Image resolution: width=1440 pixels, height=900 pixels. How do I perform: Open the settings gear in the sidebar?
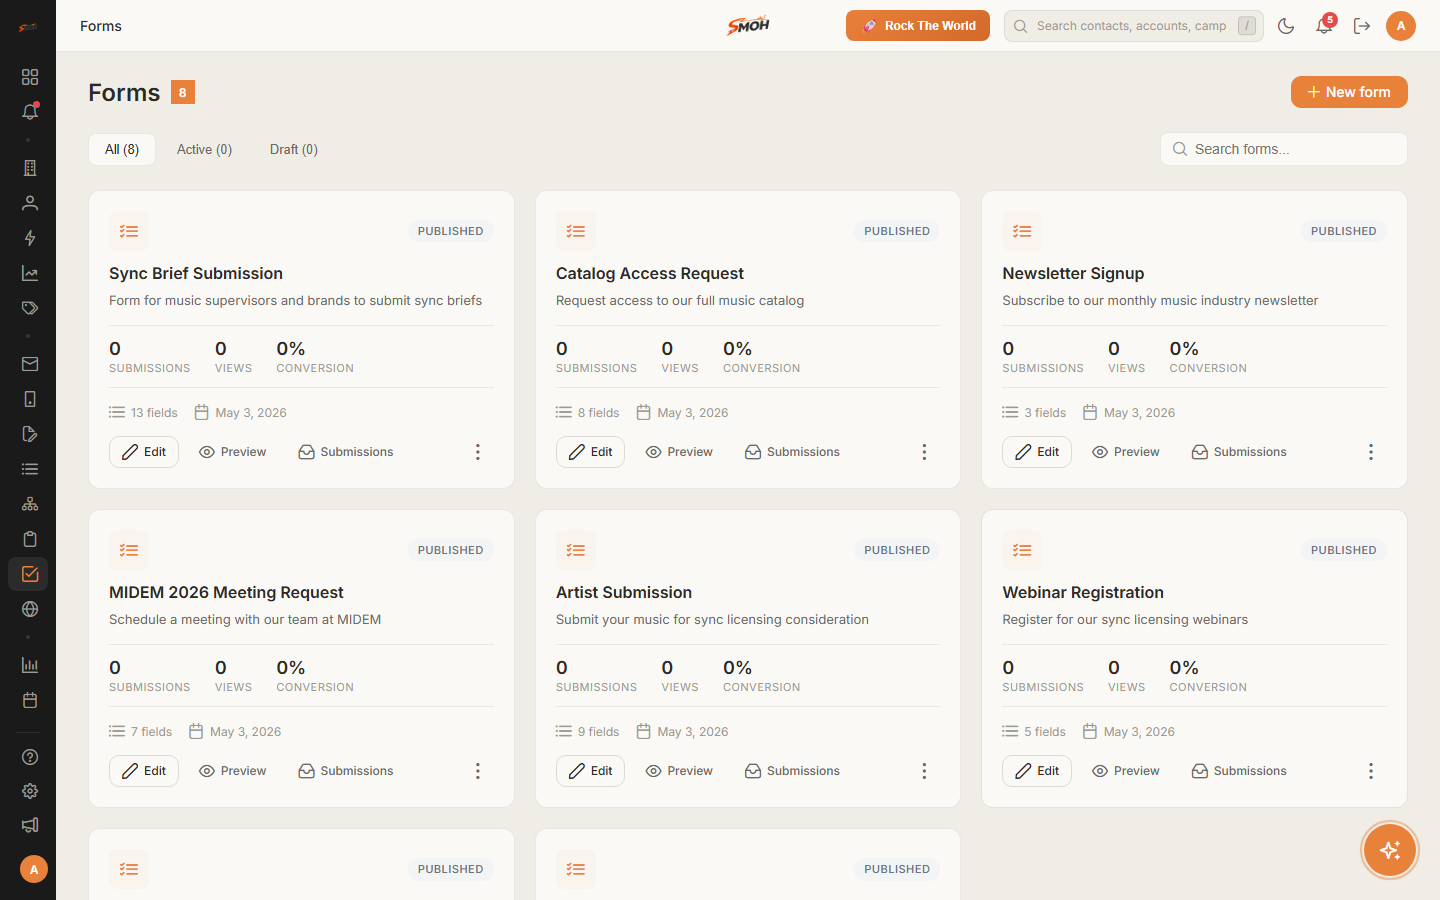30,791
